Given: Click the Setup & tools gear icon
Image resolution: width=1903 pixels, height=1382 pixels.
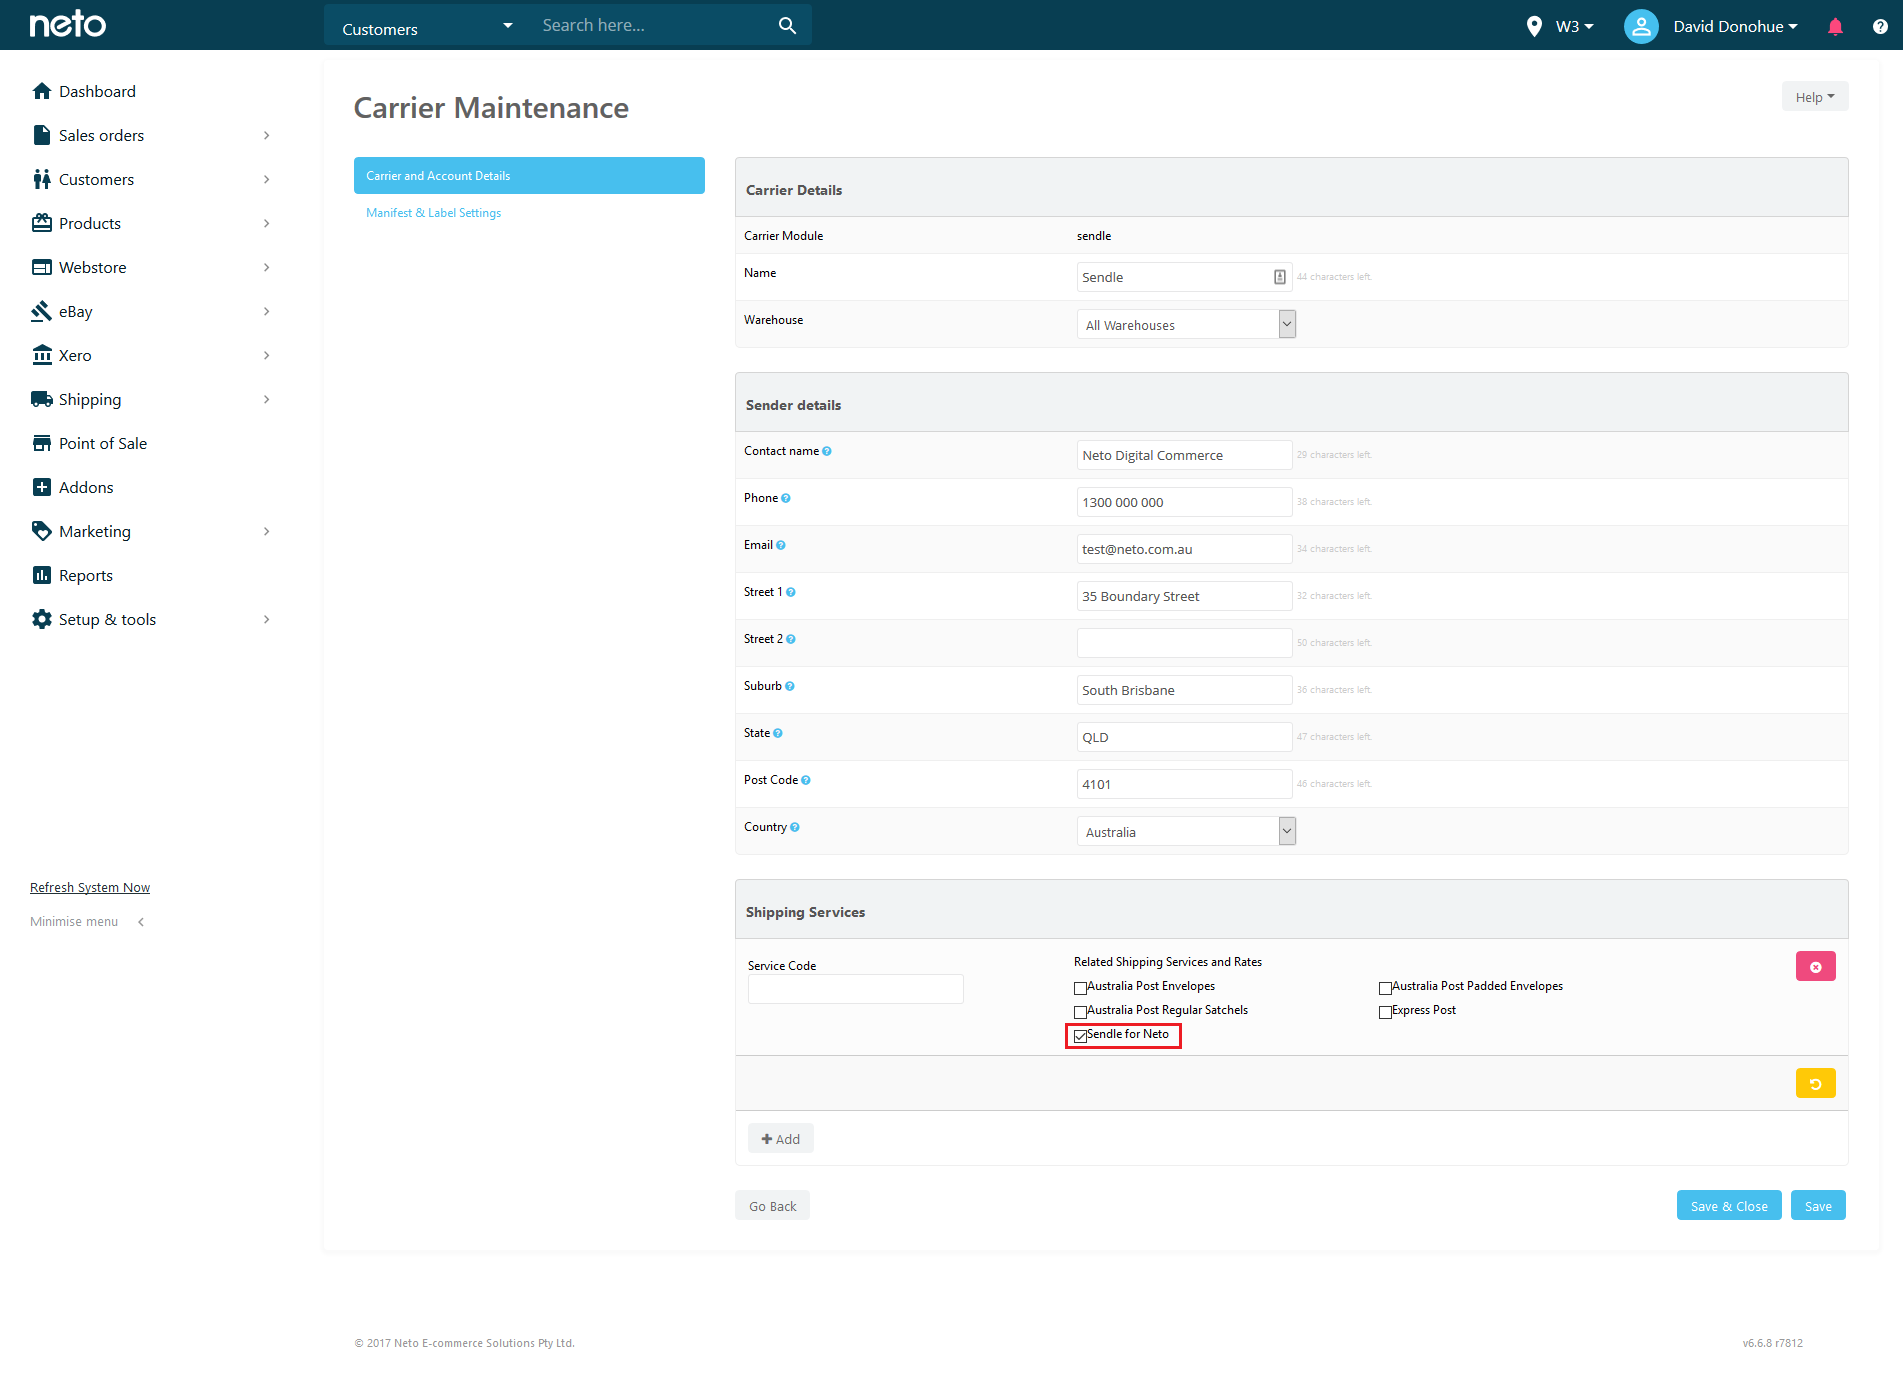Looking at the screenshot, I should (42, 619).
